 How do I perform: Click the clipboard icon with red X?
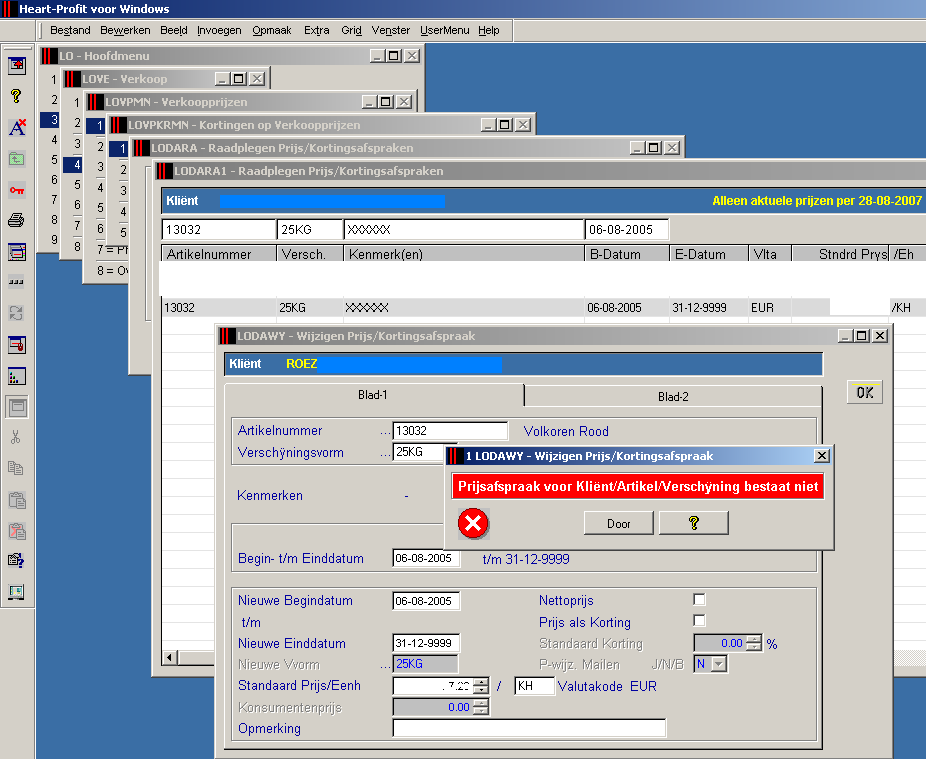[x=17, y=531]
